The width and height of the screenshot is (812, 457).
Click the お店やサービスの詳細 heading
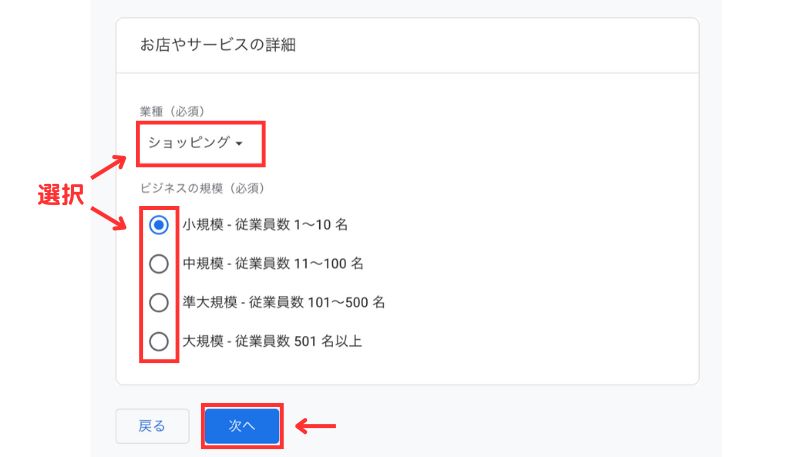coord(218,45)
